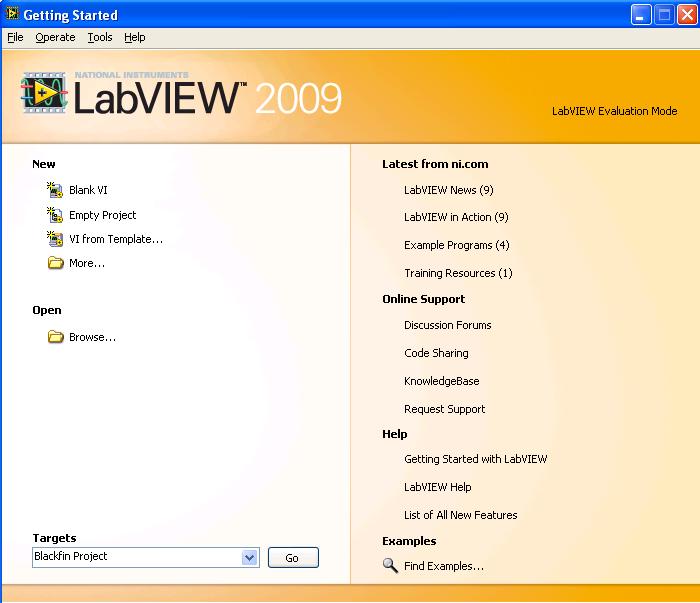Click the More folder icon
700x603 pixels.
(55, 262)
